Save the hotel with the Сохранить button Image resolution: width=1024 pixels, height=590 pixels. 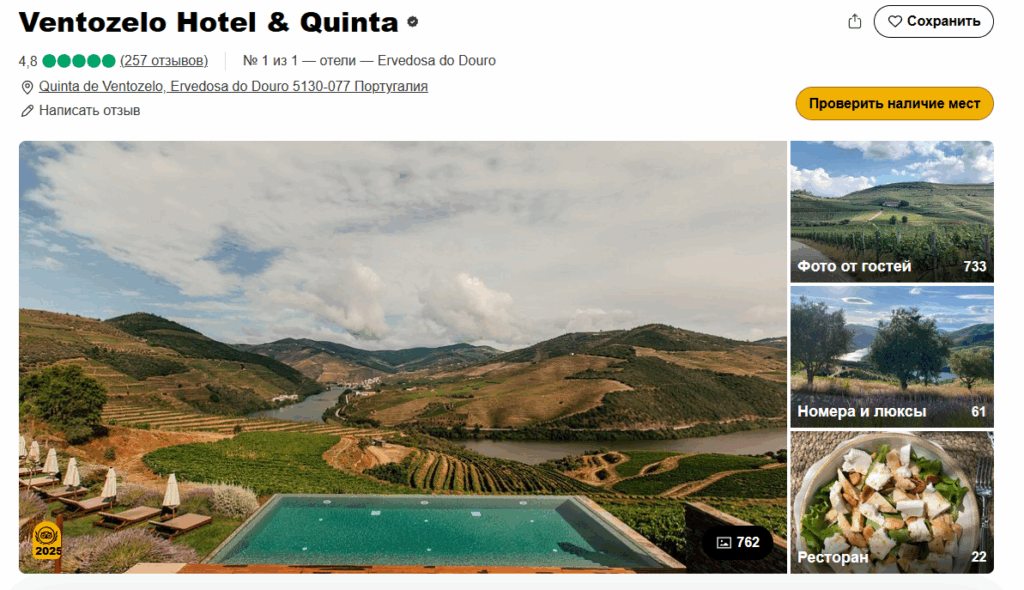tap(933, 22)
